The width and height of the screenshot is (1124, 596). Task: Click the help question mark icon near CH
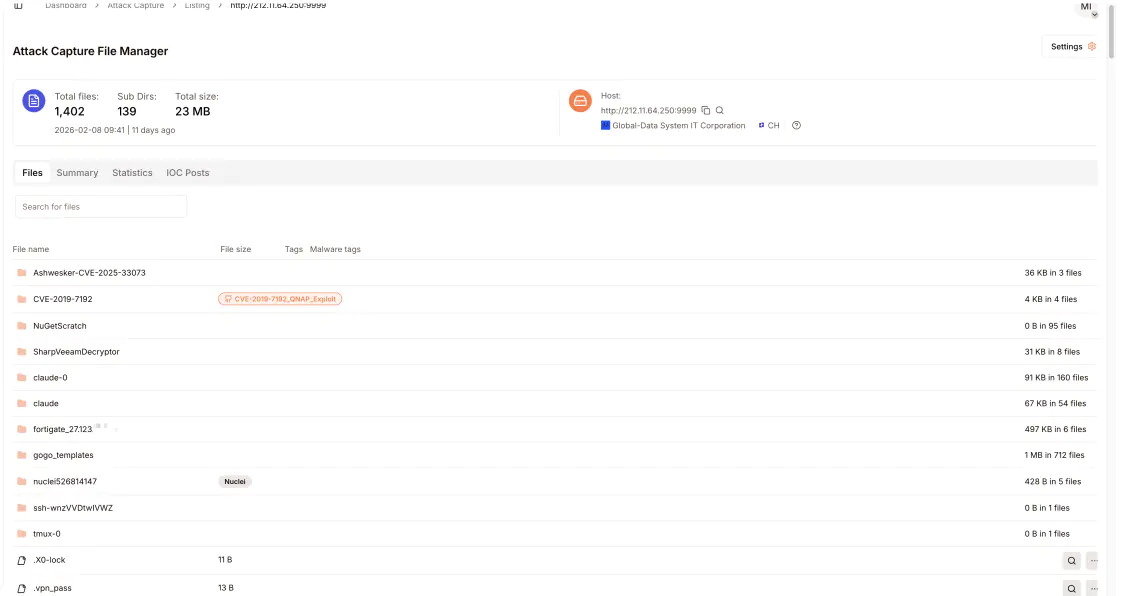[x=796, y=126]
